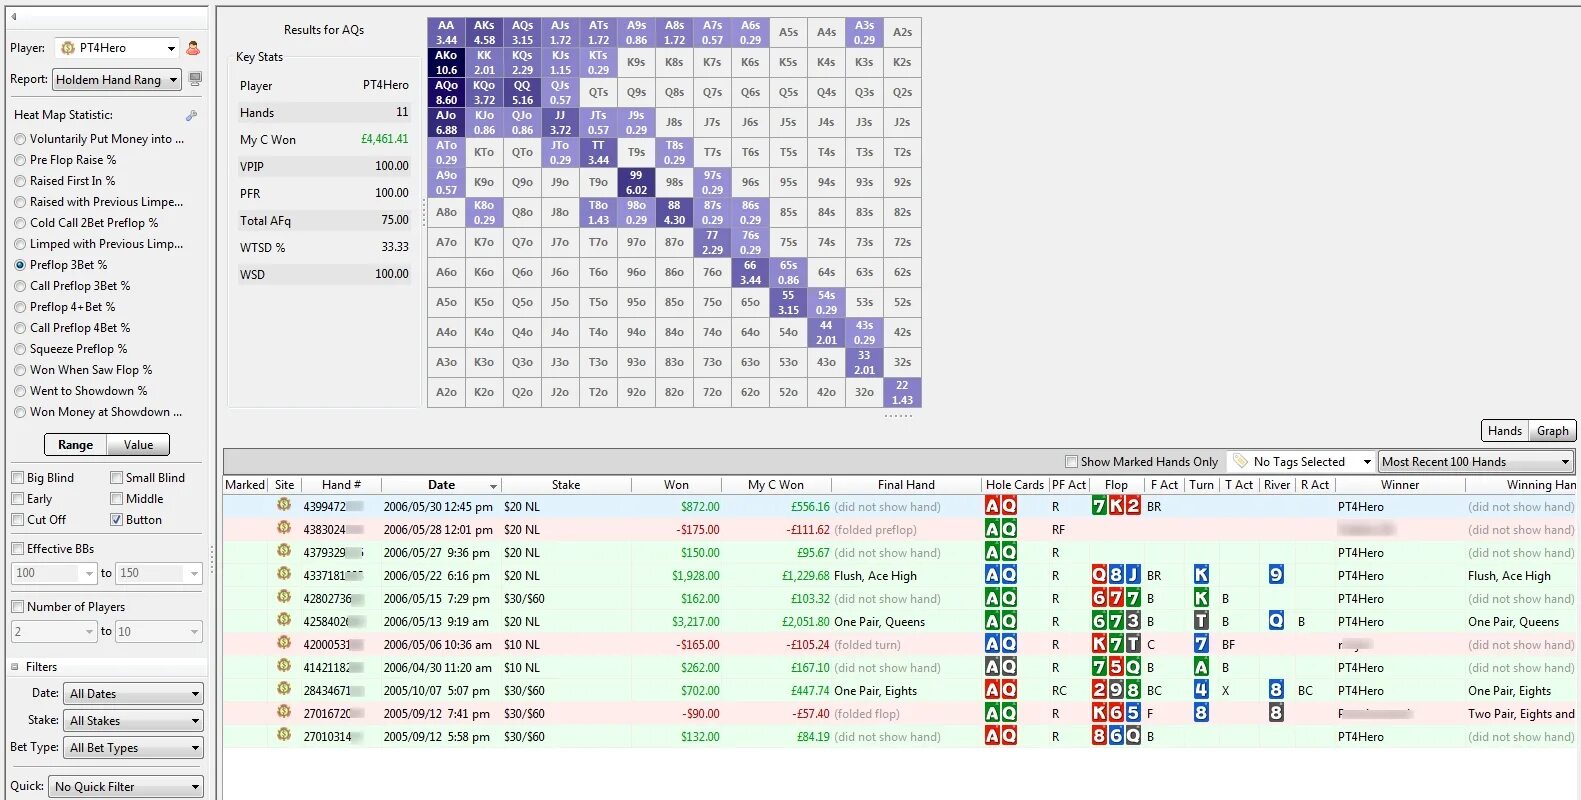The width and height of the screenshot is (1581, 800).
Task: Select the JJ heat map cell
Action: point(560,122)
